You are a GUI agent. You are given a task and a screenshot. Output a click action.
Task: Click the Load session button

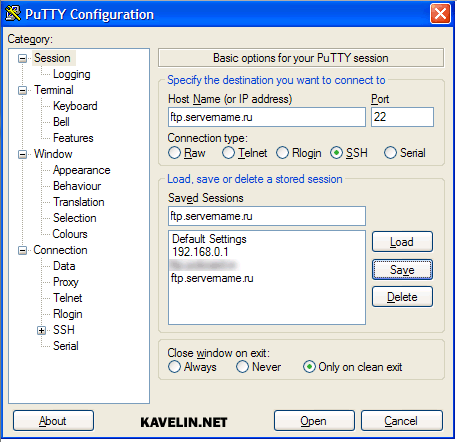click(x=402, y=242)
